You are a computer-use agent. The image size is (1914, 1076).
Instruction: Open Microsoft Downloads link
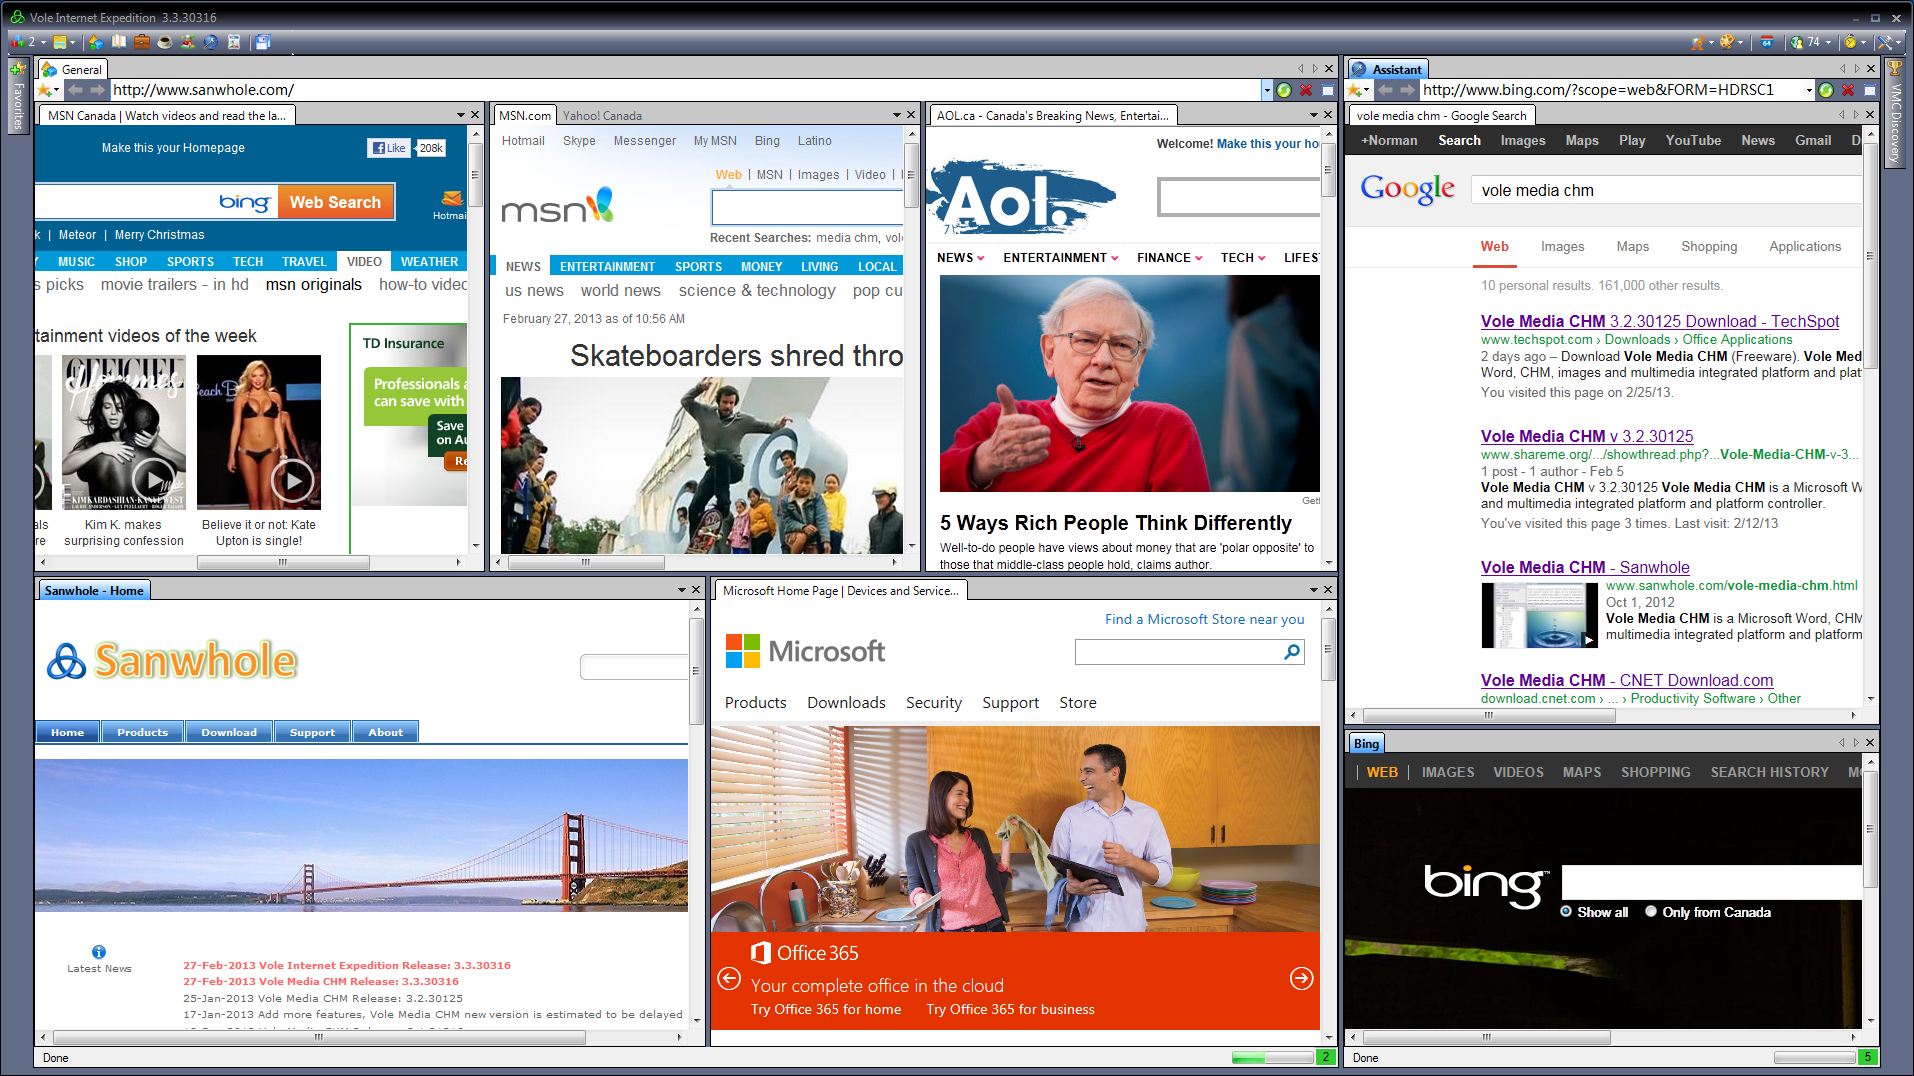(x=846, y=703)
